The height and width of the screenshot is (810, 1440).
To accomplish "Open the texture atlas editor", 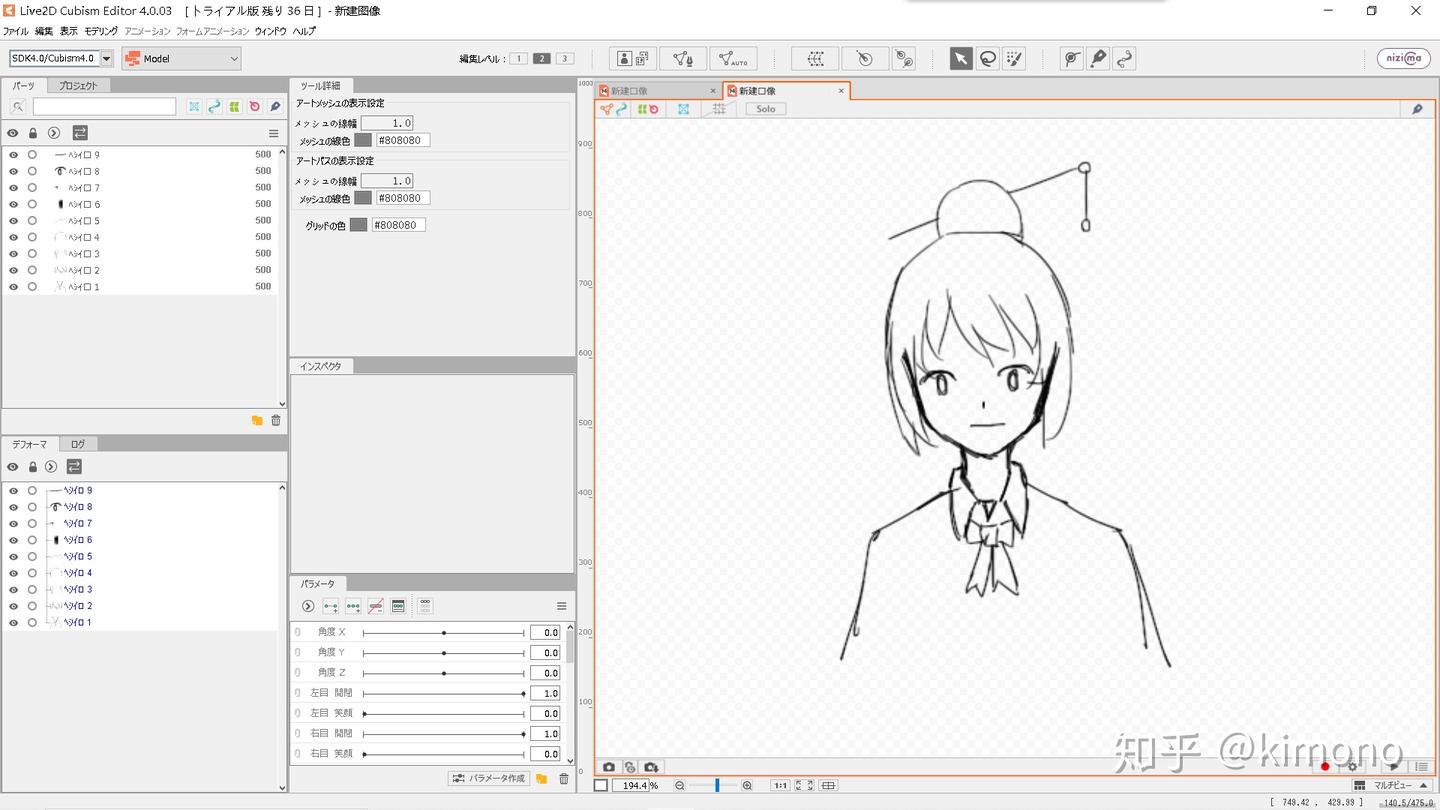I will (633, 59).
